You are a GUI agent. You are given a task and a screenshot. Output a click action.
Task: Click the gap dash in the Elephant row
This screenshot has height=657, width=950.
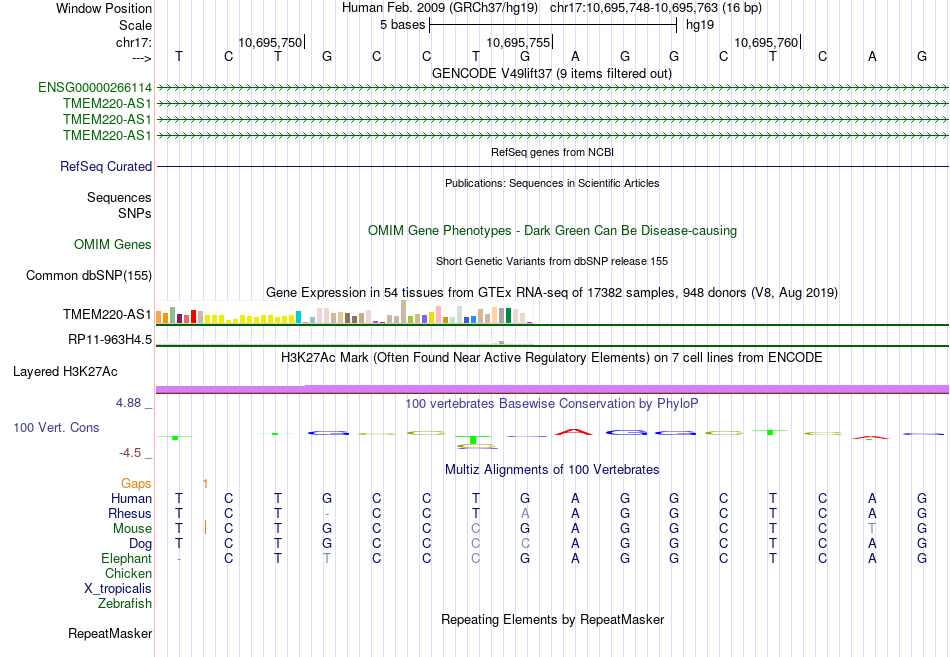coord(179,559)
